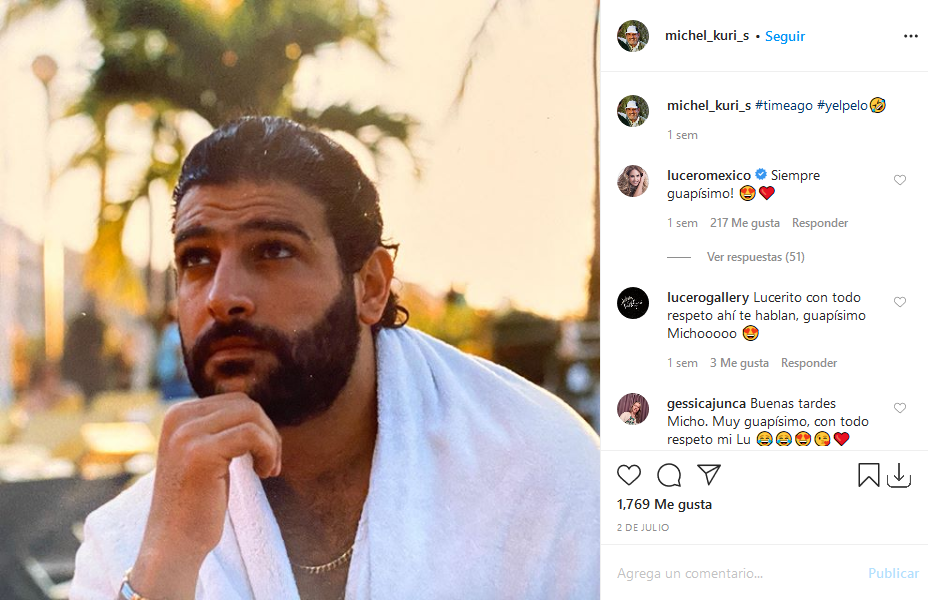Reply to lucerogallery's comment

(809, 363)
